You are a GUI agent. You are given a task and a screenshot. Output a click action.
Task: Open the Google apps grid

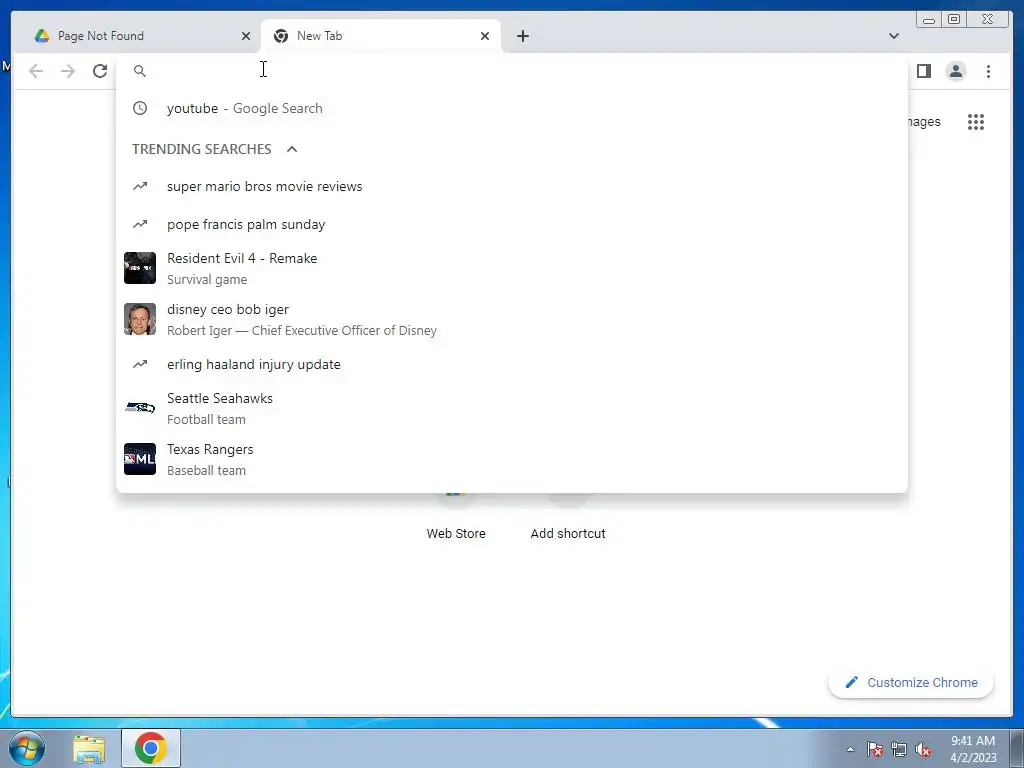point(976,121)
